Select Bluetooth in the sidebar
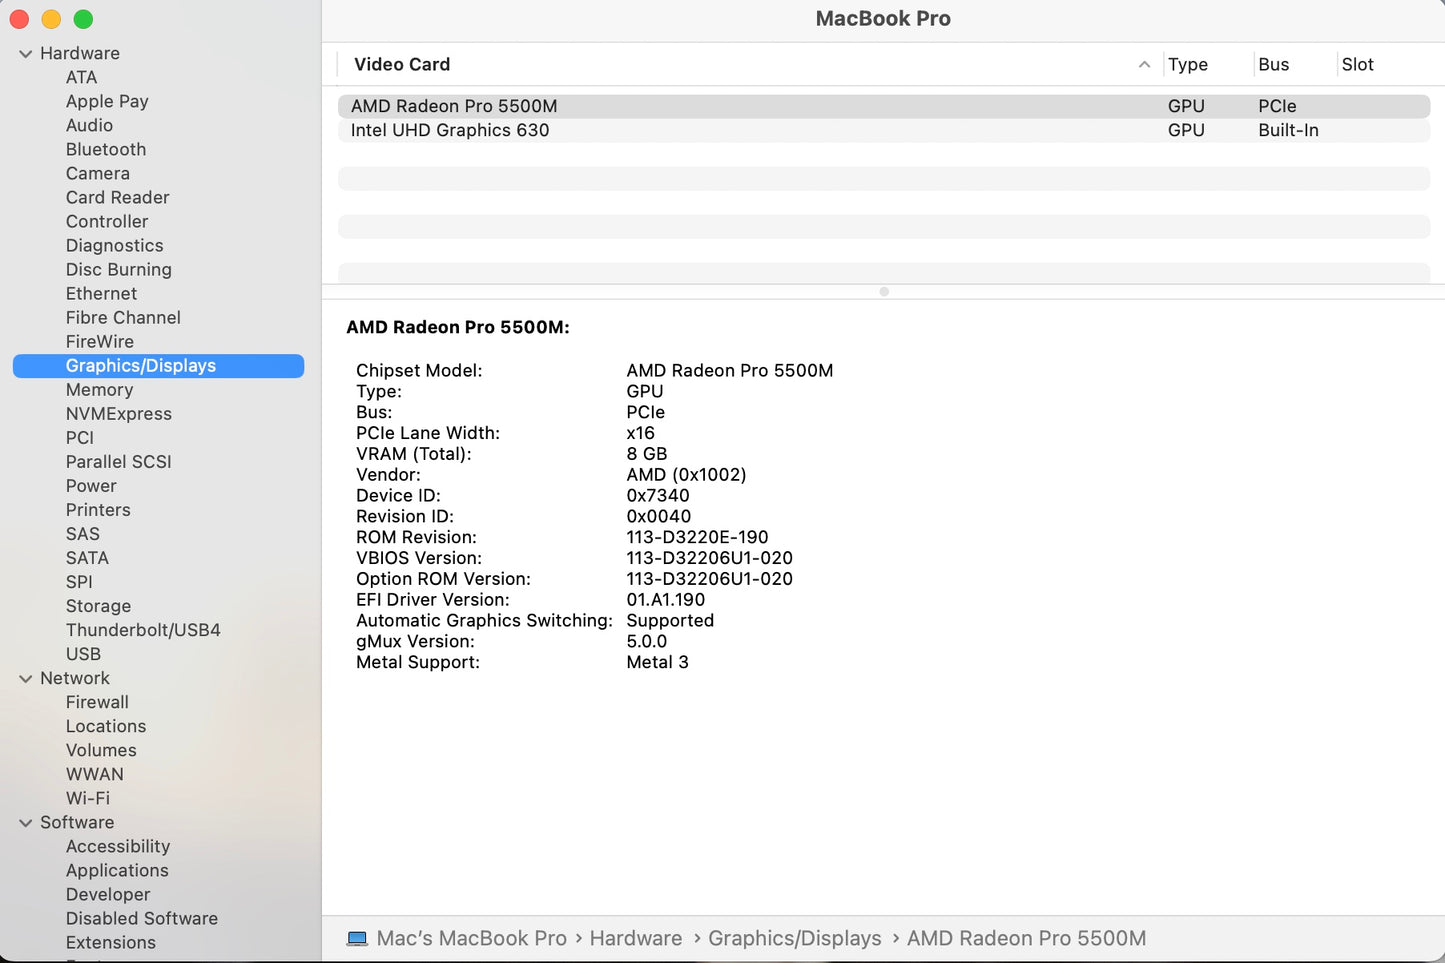The image size is (1445, 963). [x=106, y=149]
